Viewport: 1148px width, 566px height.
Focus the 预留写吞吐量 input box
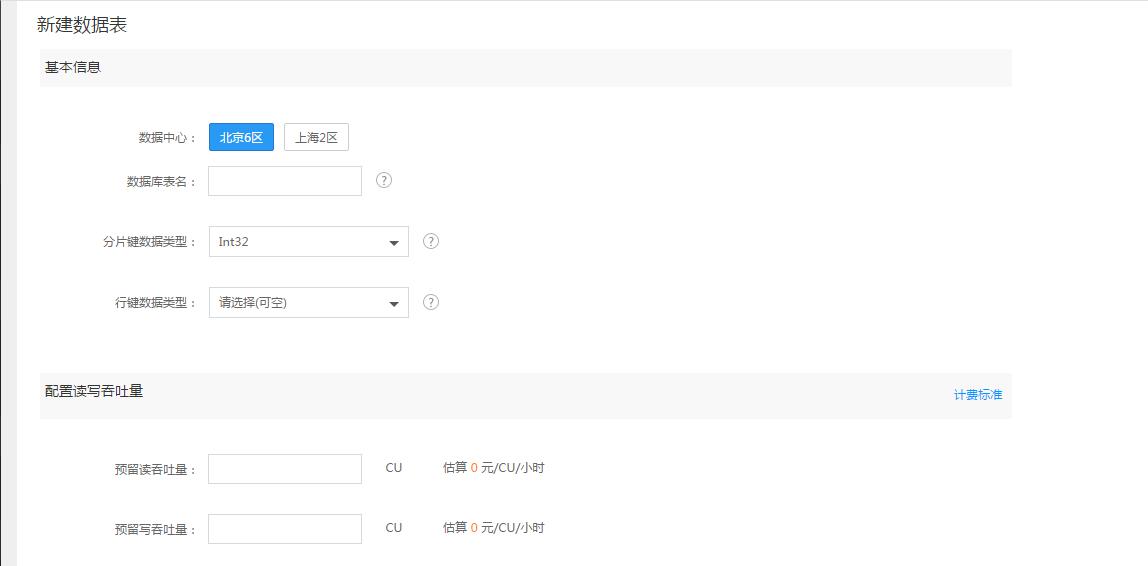tap(285, 529)
